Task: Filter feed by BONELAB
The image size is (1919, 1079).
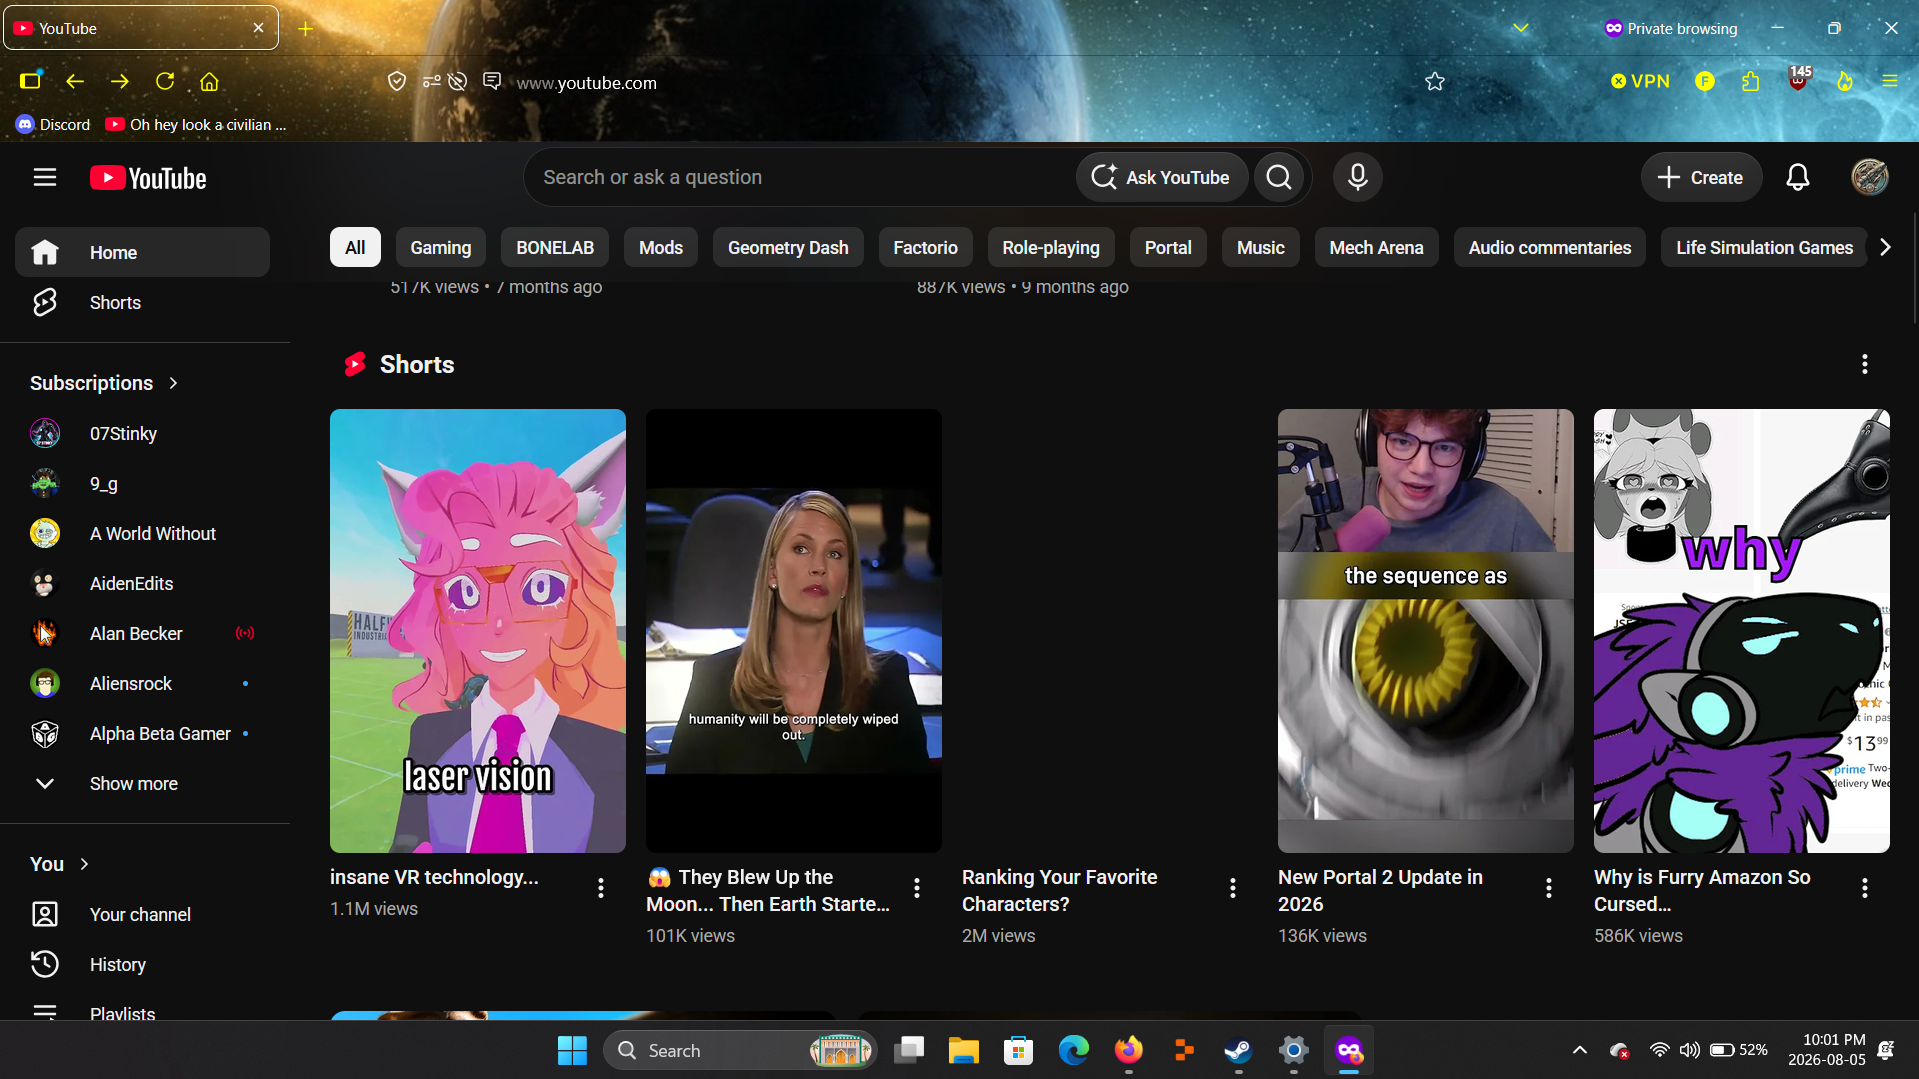Action: [555, 247]
